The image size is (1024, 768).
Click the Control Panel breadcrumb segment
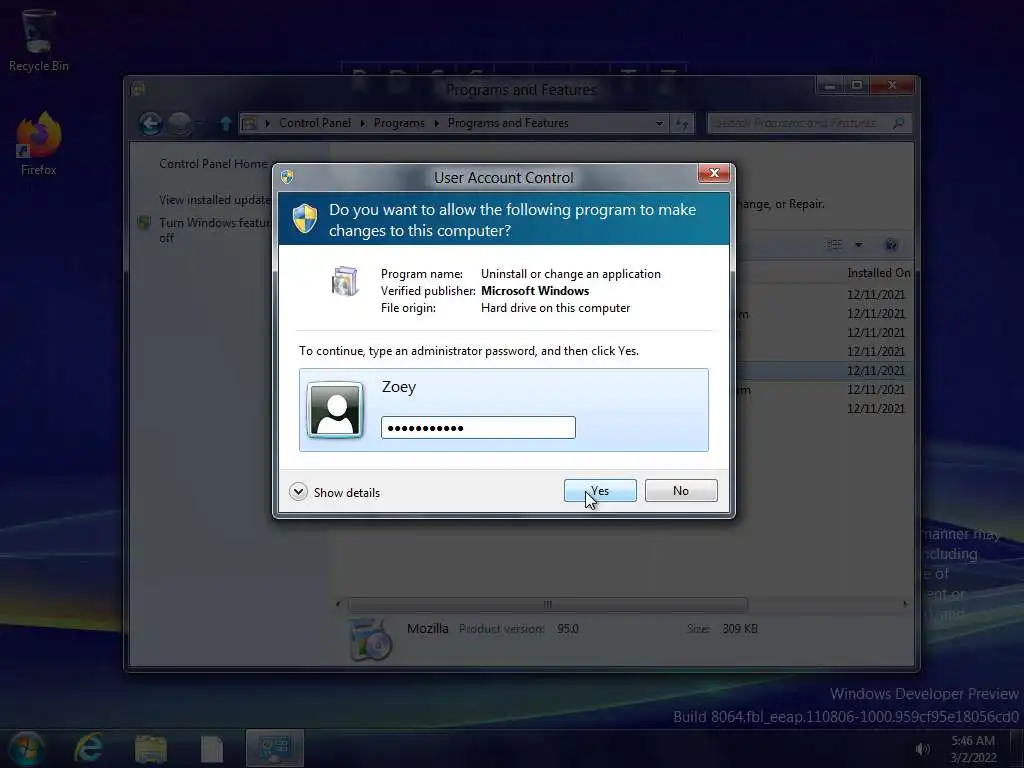tap(315, 123)
